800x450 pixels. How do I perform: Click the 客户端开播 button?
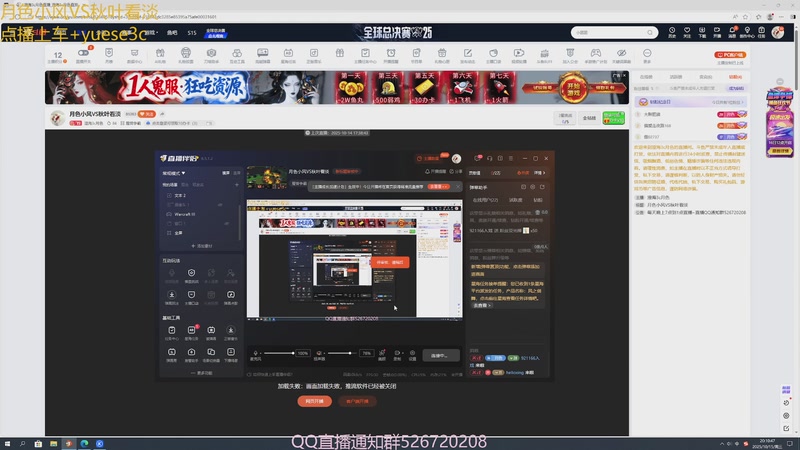[x=357, y=401]
